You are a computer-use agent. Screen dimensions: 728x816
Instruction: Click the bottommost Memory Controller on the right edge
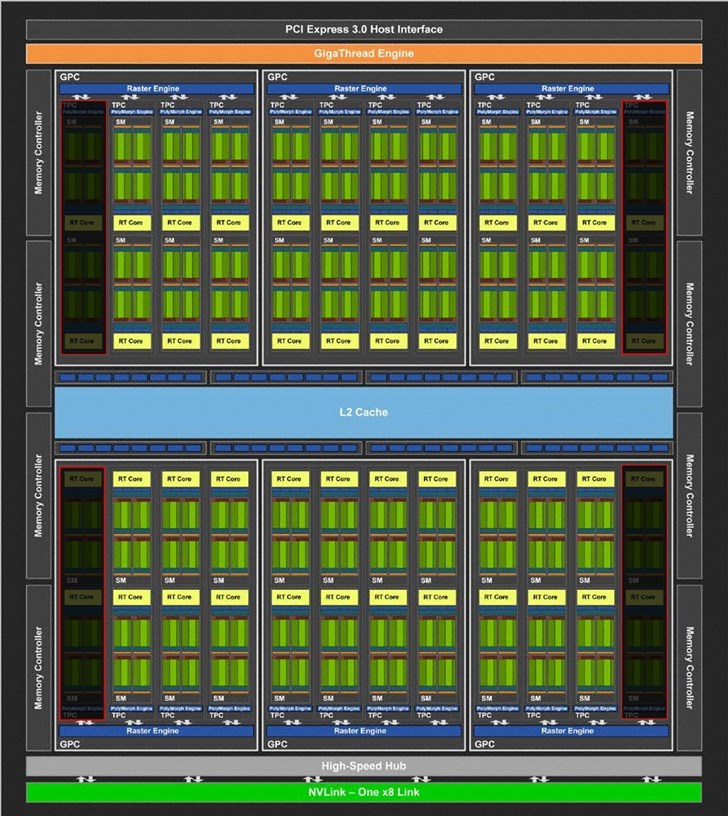click(x=689, y=668)
